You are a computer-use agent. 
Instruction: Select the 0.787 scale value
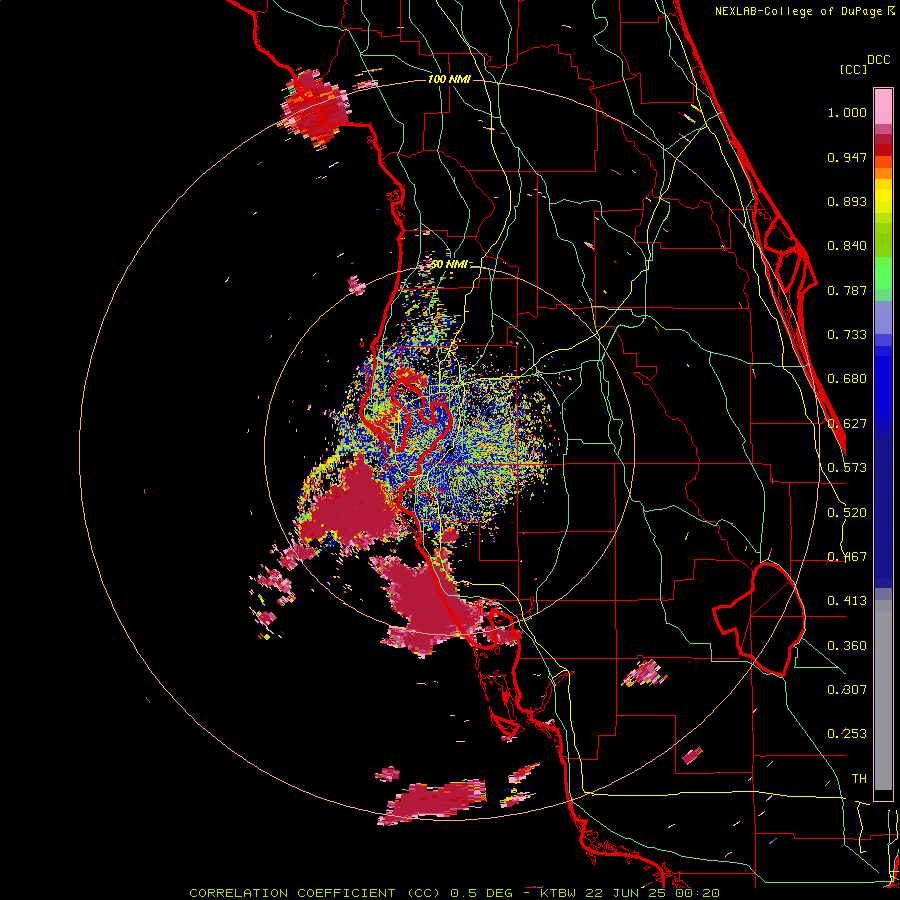[847, 290]
